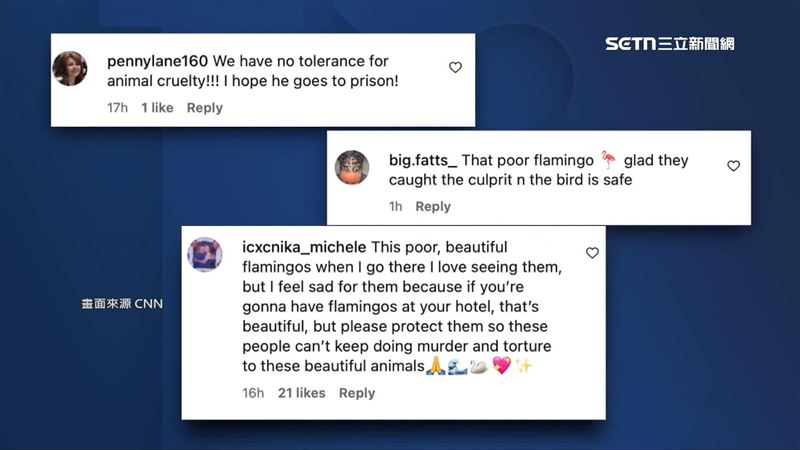Reply to big.fatts_ comment
Viewport: 800px width, 450px height.
[x=433, y=207]
